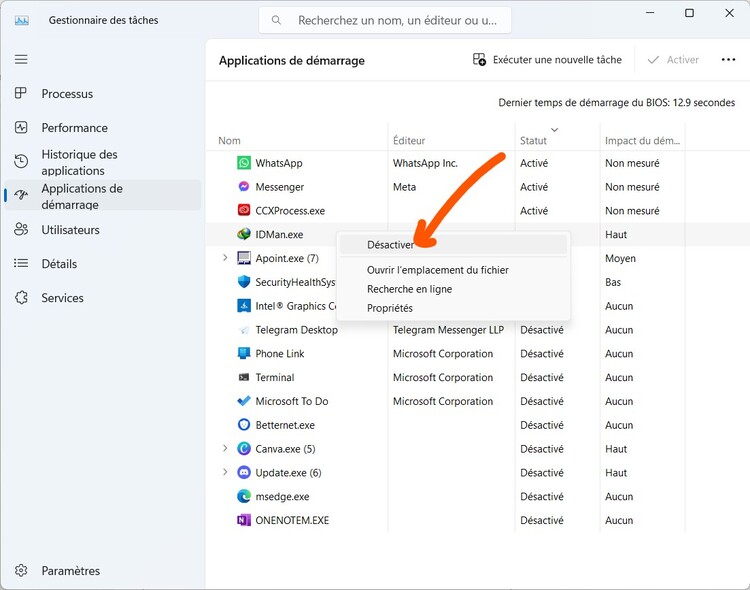Screen dimensions: 750x590
Task: Select Propriétés in context menu
Action: pos(389,308)
